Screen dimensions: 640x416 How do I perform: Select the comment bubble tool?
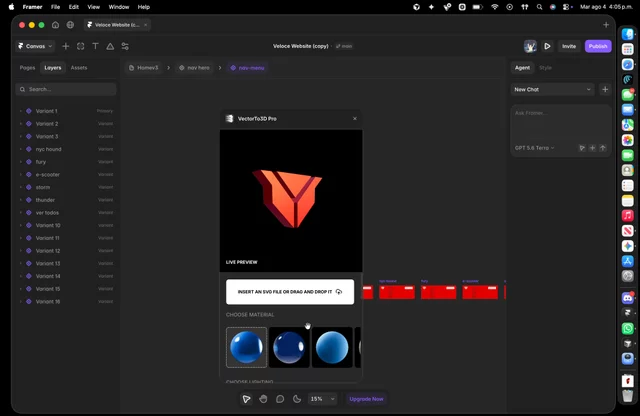tap(280, 399)
